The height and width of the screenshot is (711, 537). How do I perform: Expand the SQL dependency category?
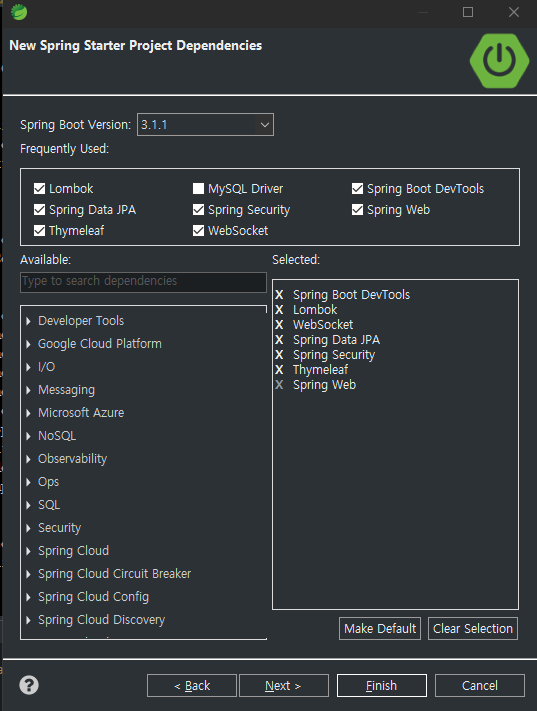[29, 505]
